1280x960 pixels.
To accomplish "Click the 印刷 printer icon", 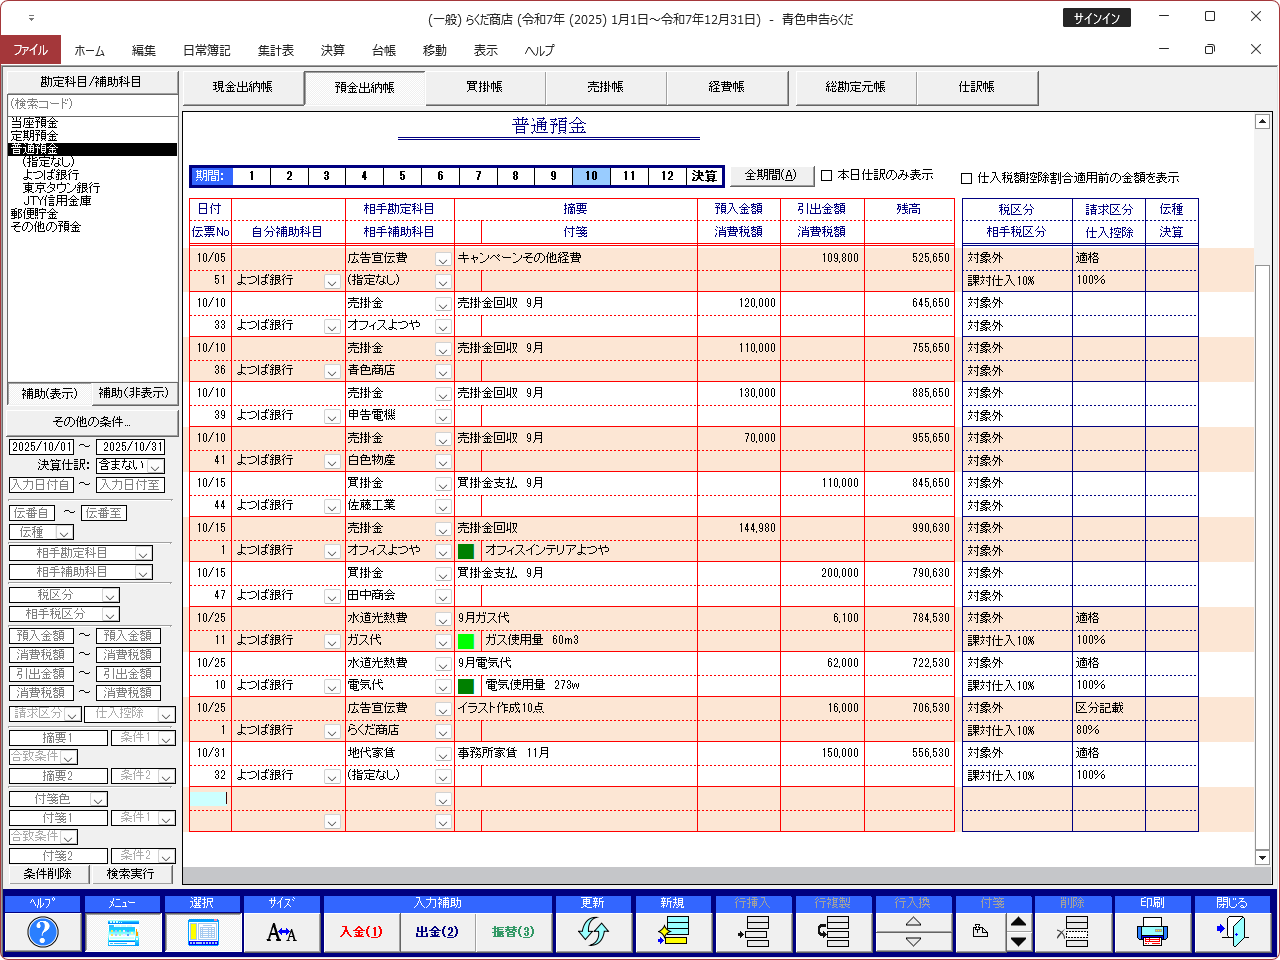I will tap(1152, 932).
